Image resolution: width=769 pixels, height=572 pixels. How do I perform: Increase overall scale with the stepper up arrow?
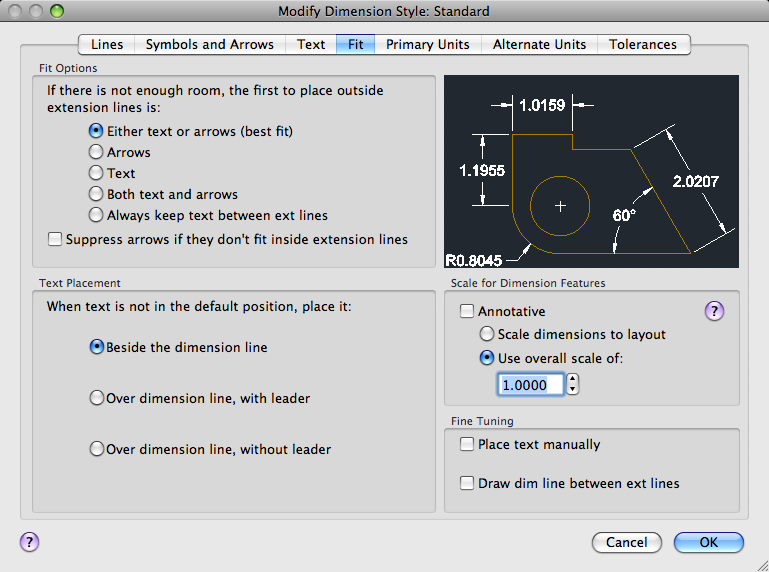pyautogui.click(x=572, y=379)
